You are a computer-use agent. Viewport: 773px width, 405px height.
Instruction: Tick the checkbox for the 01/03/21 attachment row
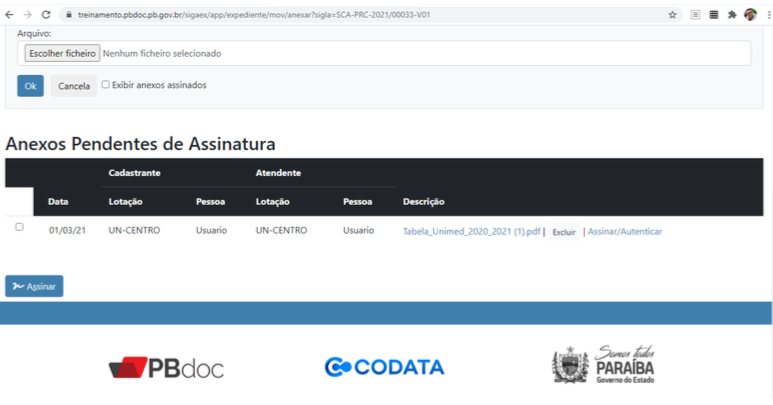[19, 227]
